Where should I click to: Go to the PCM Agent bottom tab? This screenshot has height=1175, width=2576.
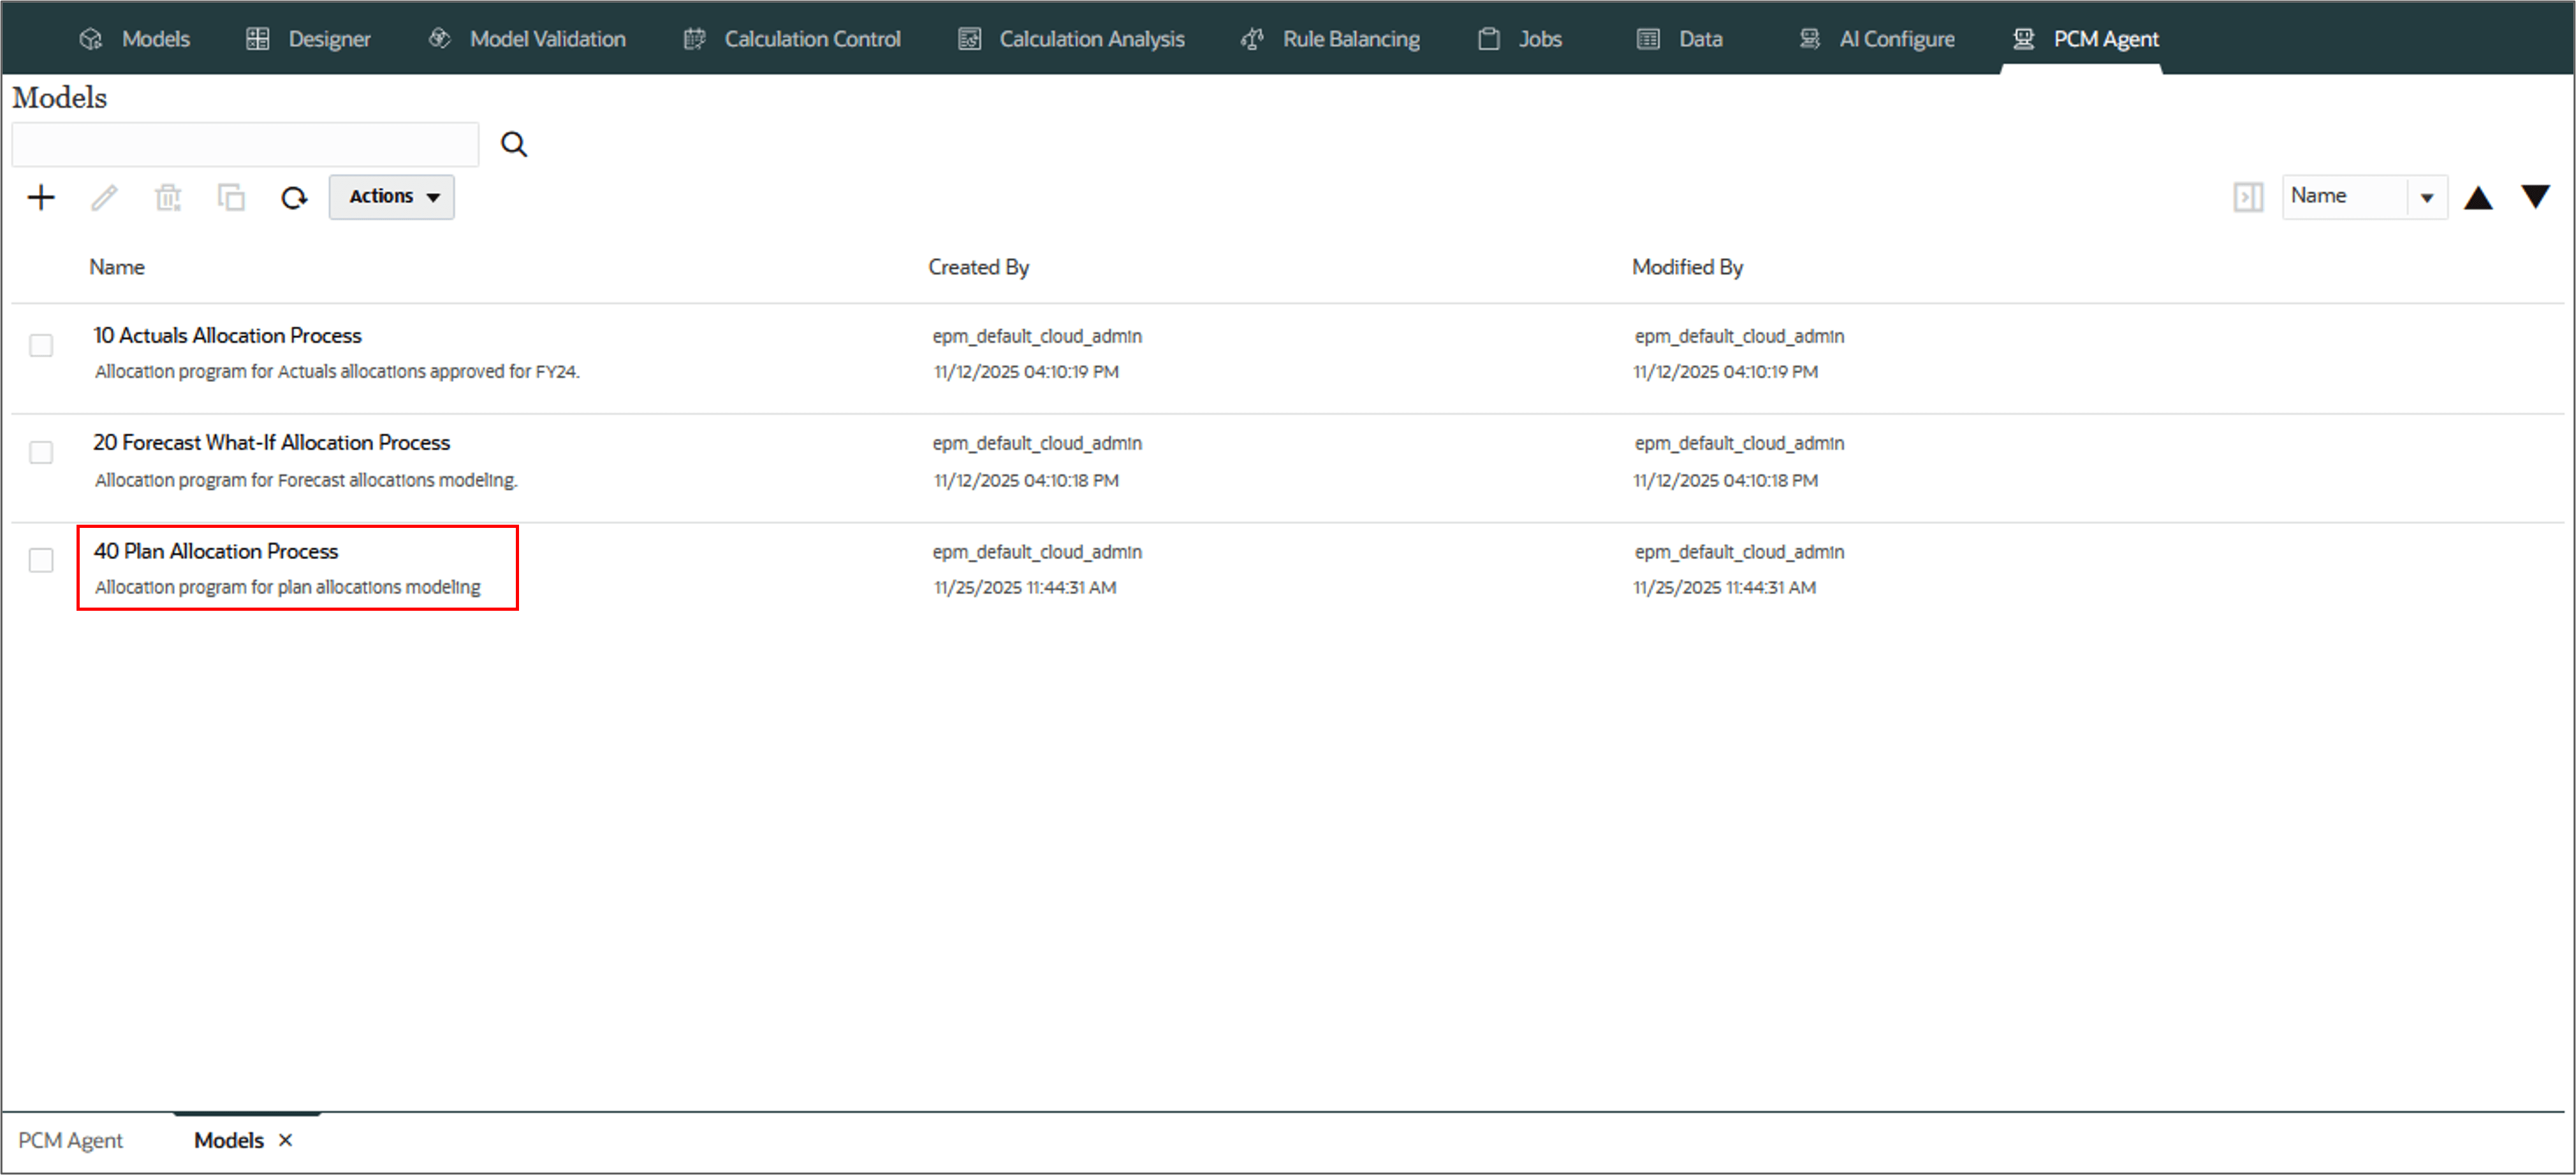(x=70, y=1140)
